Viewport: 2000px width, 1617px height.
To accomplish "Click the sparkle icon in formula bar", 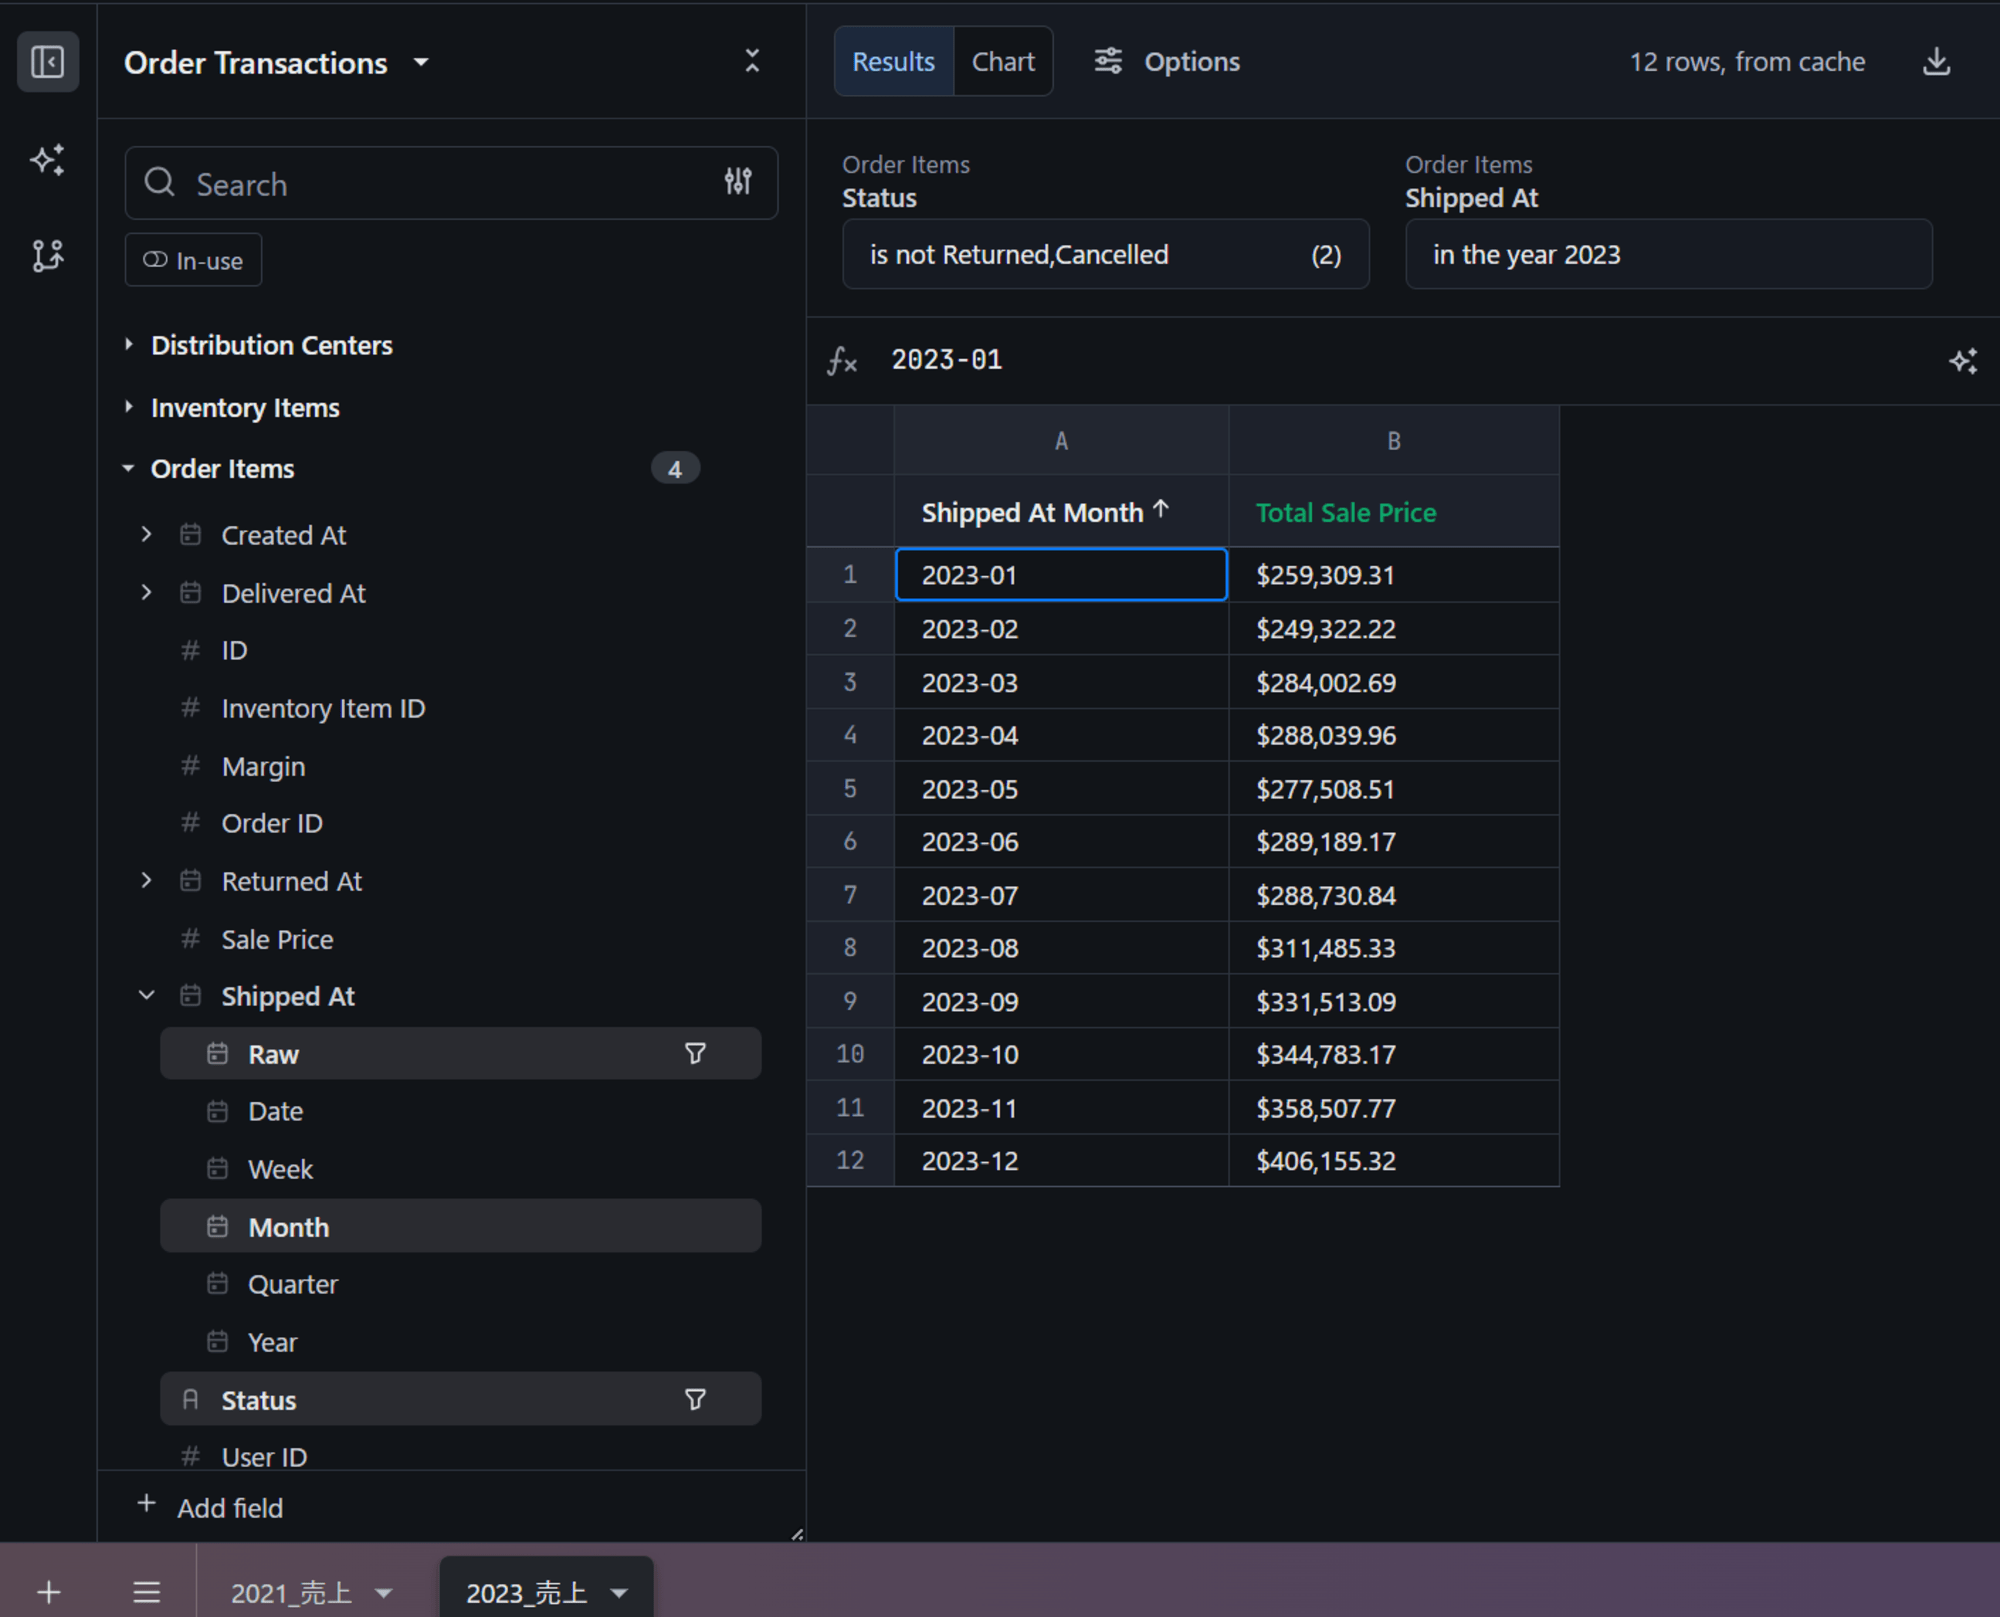I will pos(1963,361).
